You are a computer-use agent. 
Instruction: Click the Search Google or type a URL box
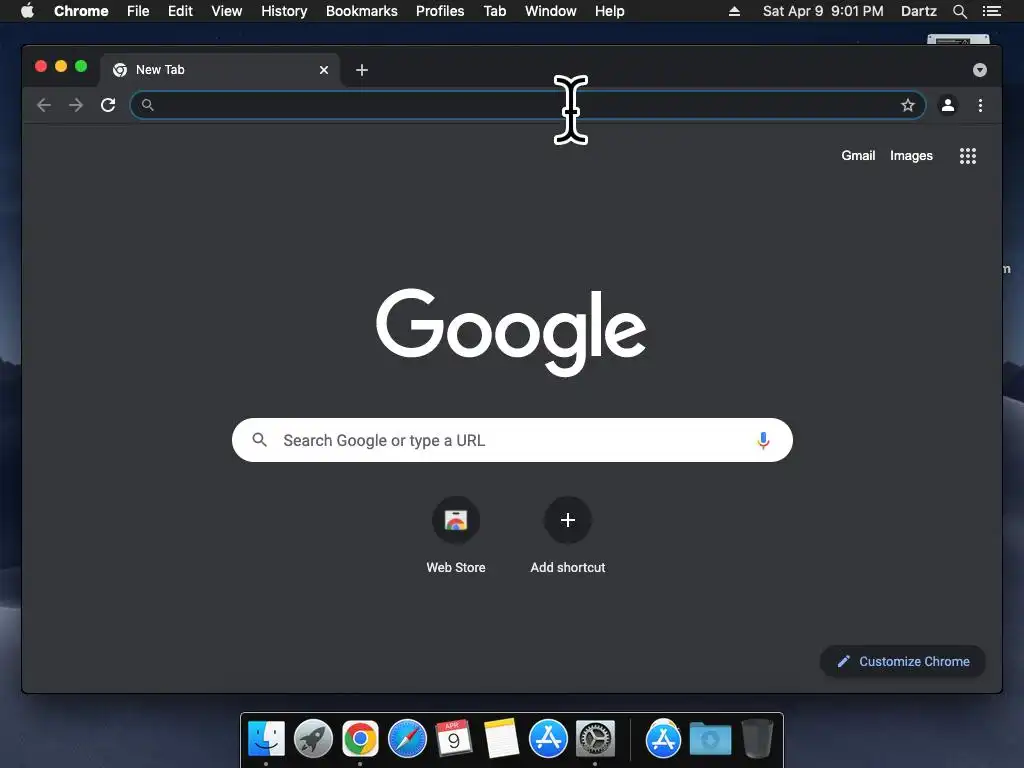click(x=512, y=440)
